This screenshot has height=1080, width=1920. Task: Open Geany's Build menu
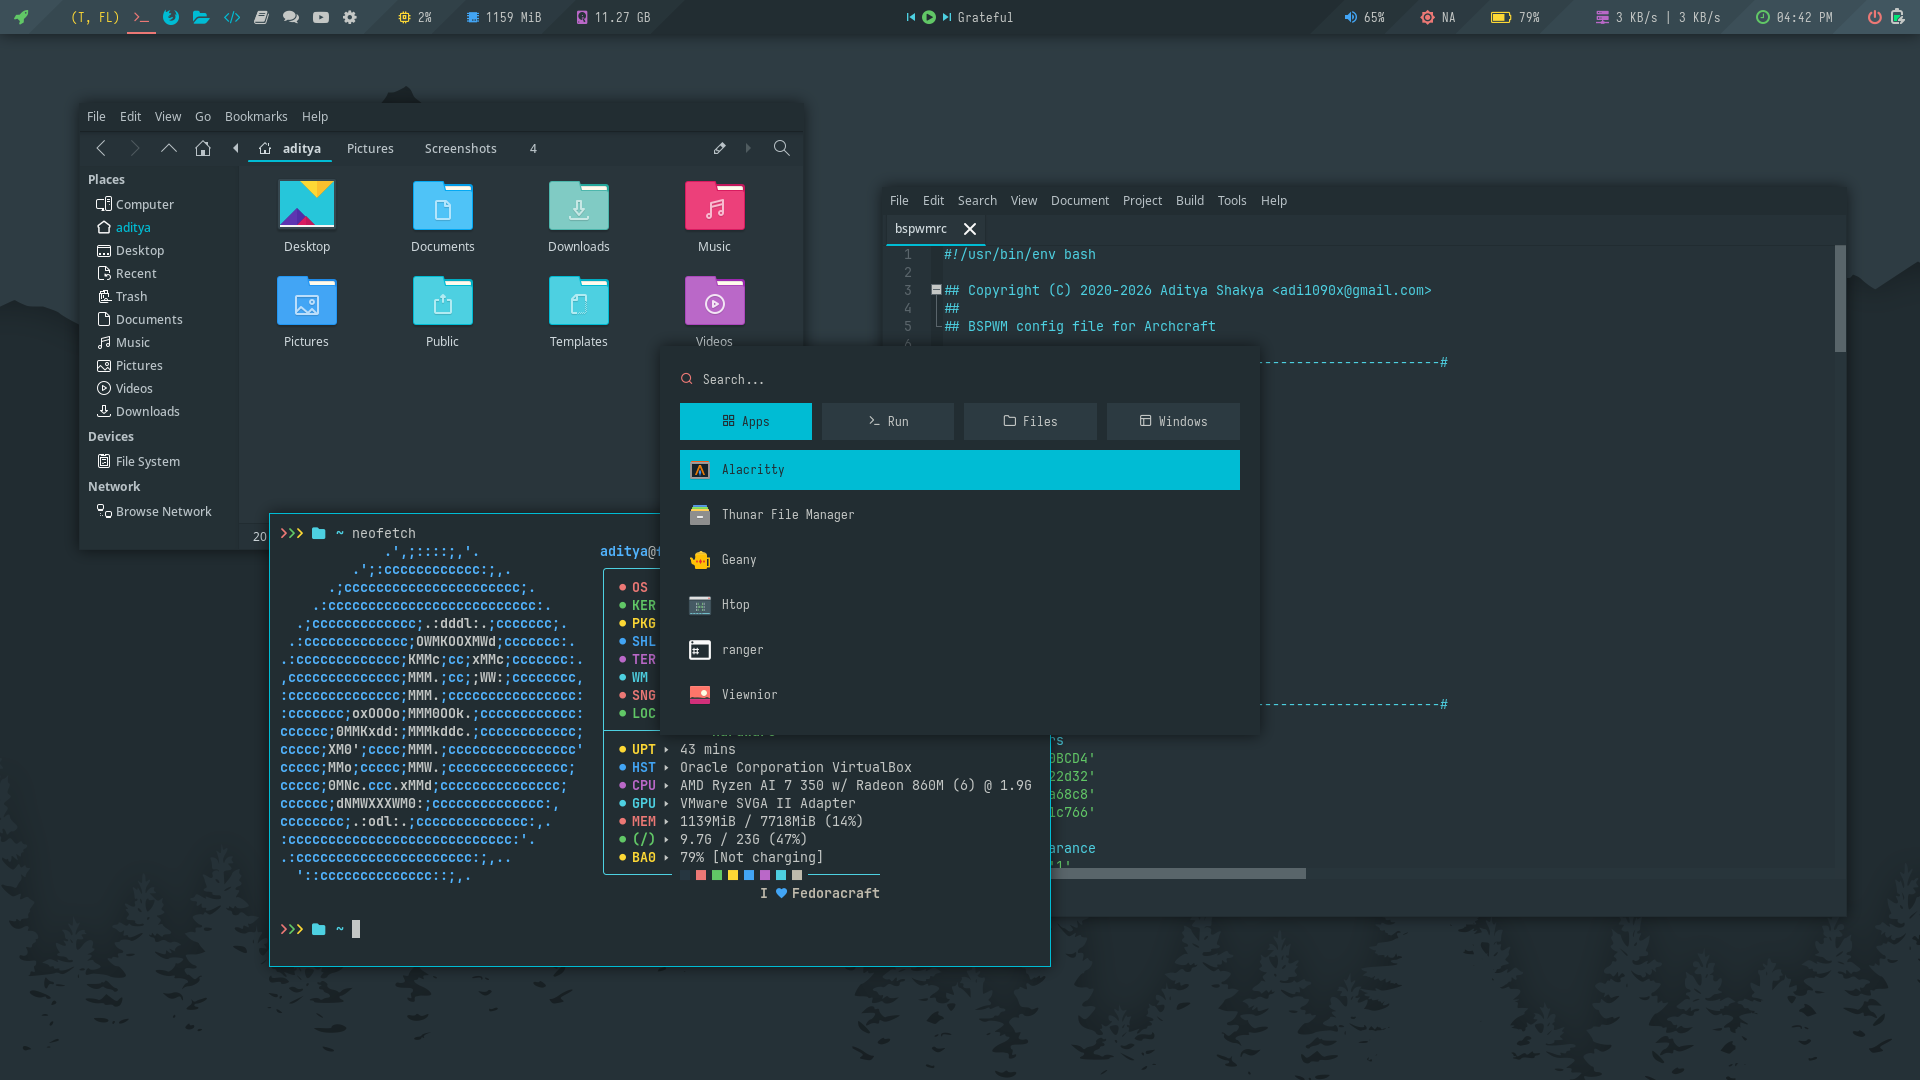[1190, 201]
